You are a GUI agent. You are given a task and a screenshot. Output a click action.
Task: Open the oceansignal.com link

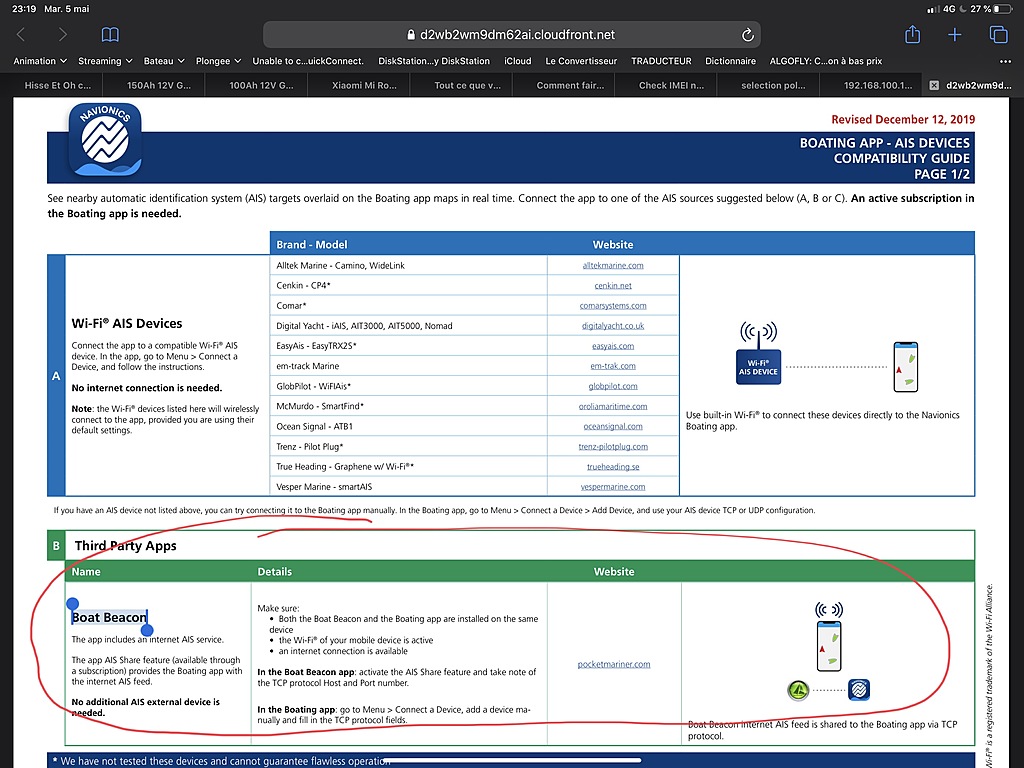tap(613, 426)
